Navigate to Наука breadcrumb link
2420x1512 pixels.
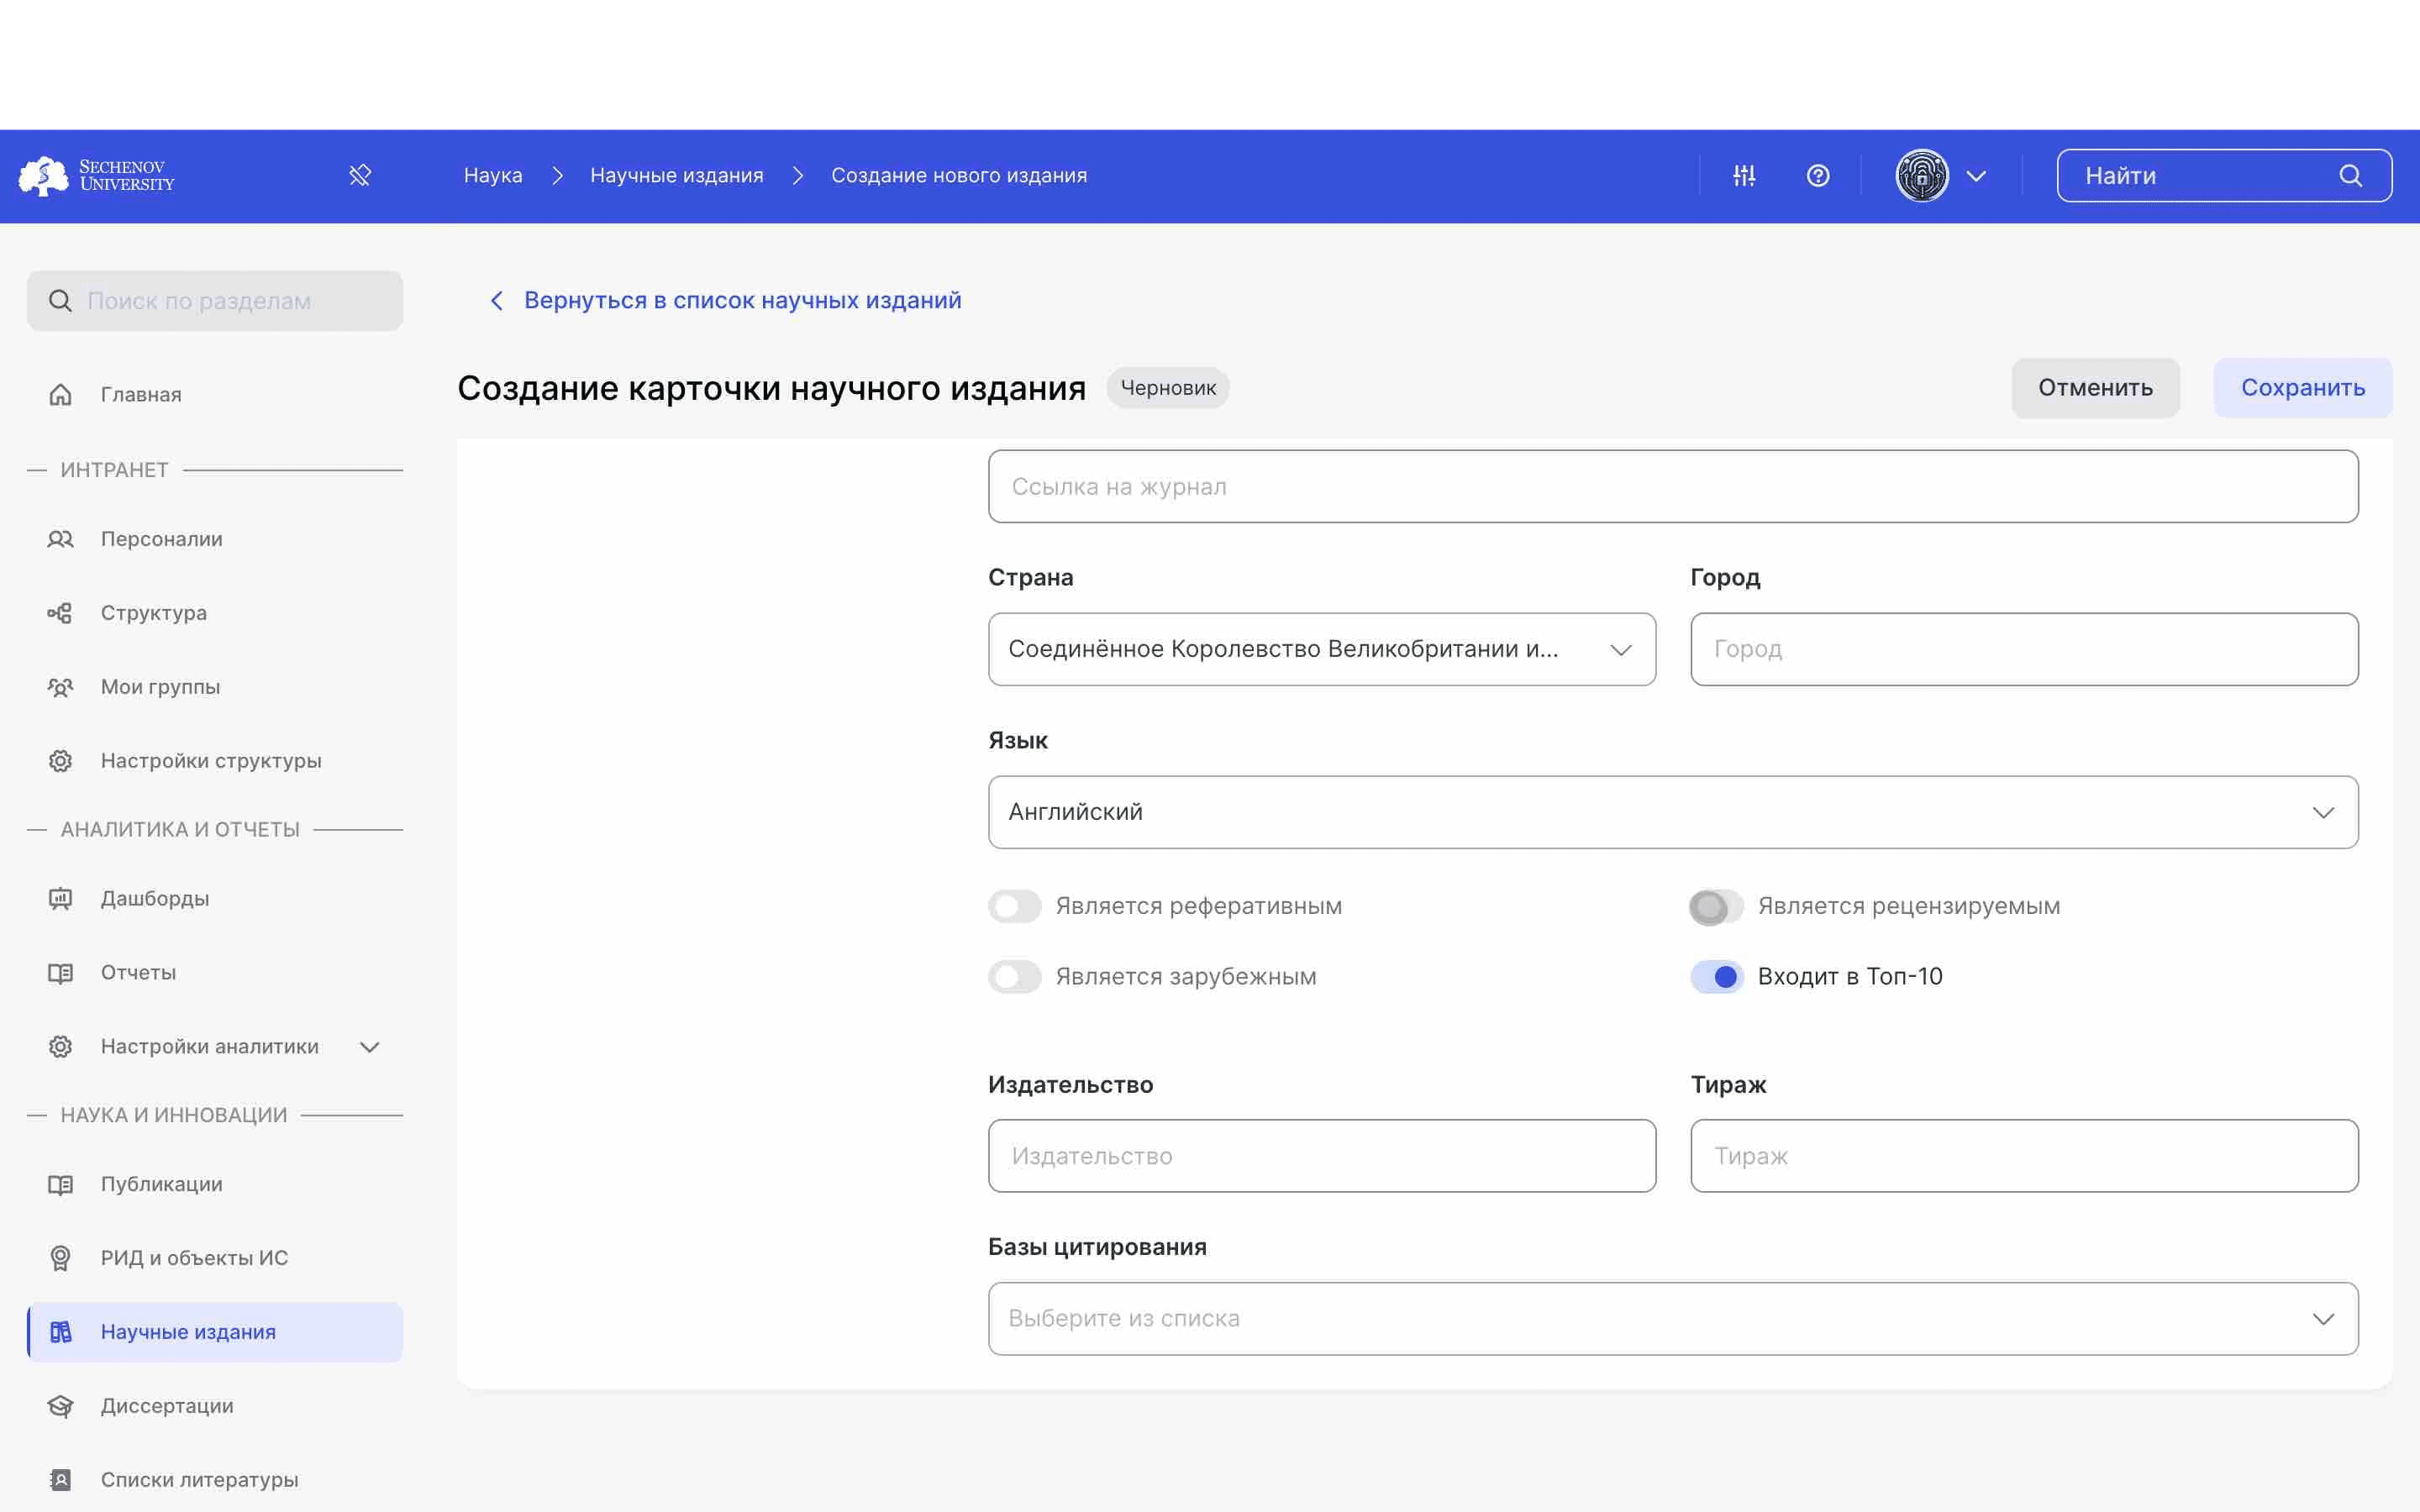tap(493, 176)
